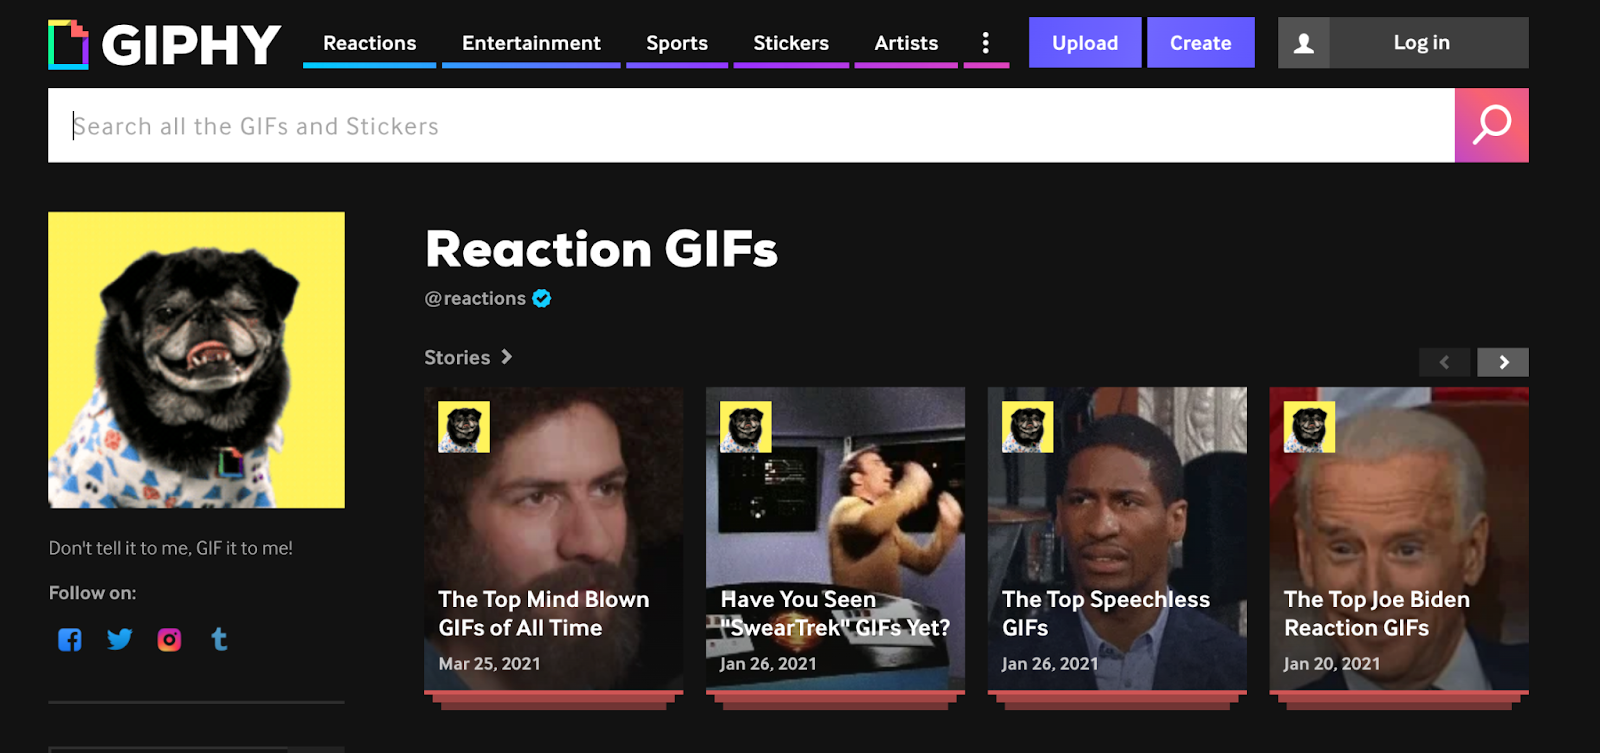Open the Twitter follow icon
This screenshot has width=1600, height=753.
(120, 639)
